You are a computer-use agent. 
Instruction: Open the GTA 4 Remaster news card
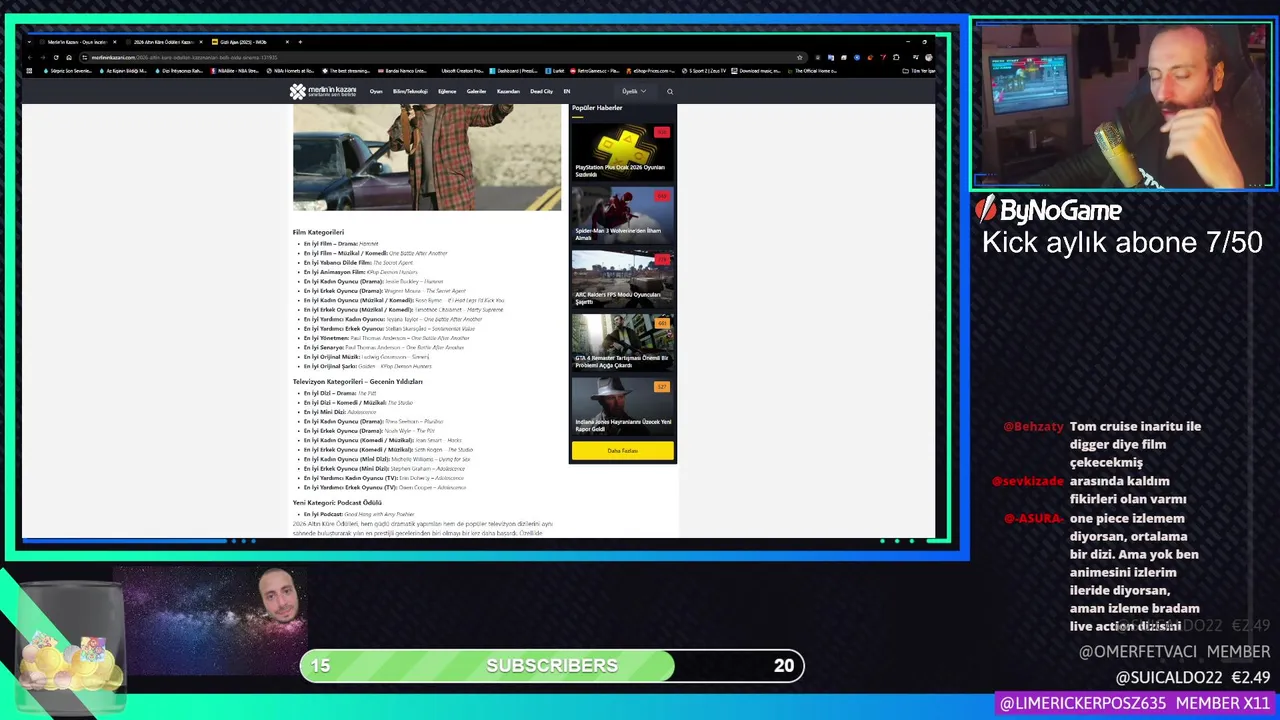click(x=622, y=343)
